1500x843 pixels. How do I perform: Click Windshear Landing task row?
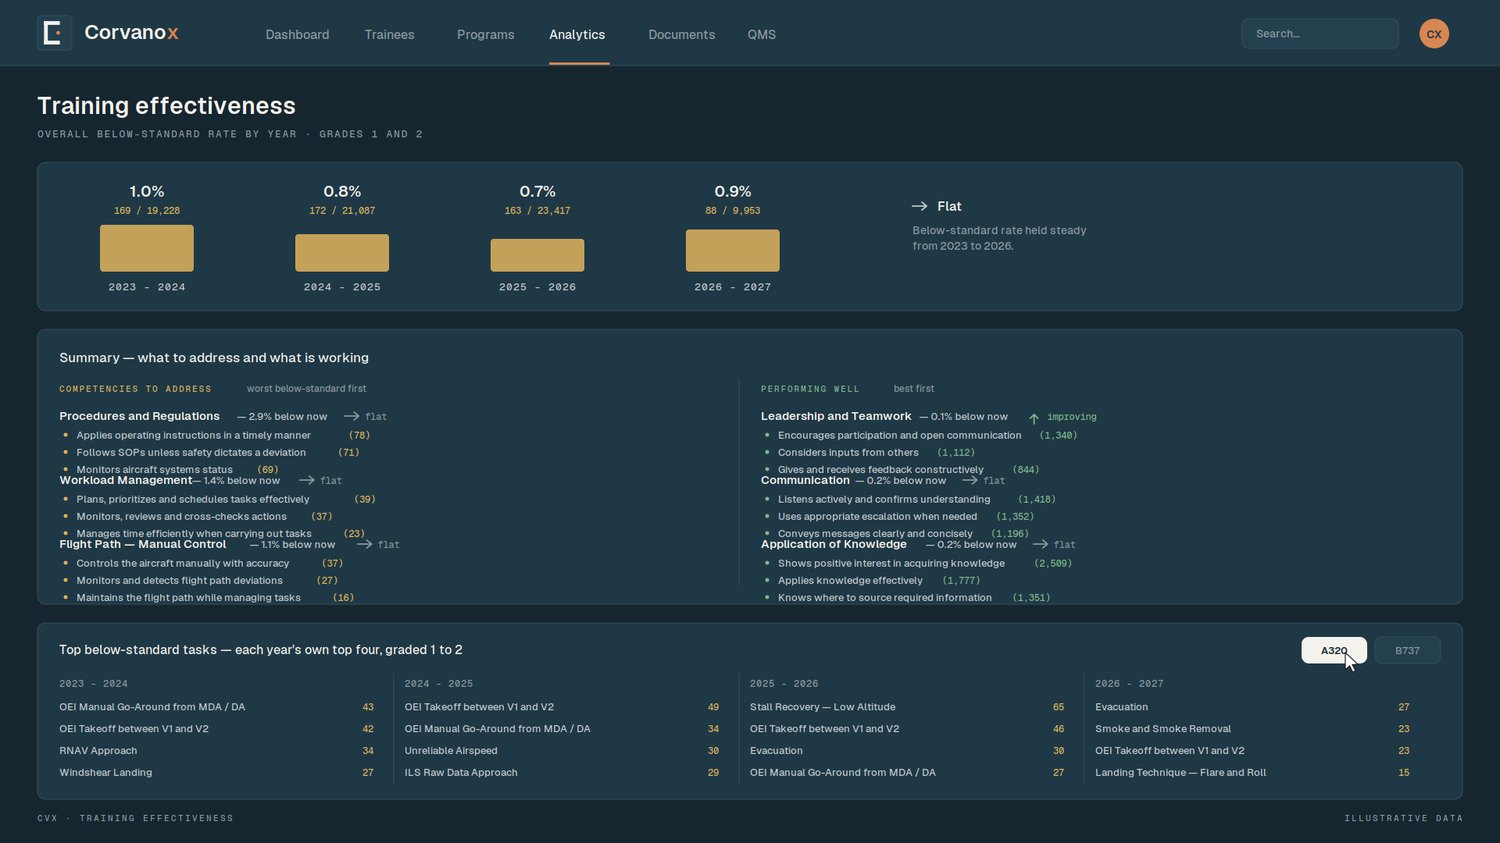pos(216,773)
